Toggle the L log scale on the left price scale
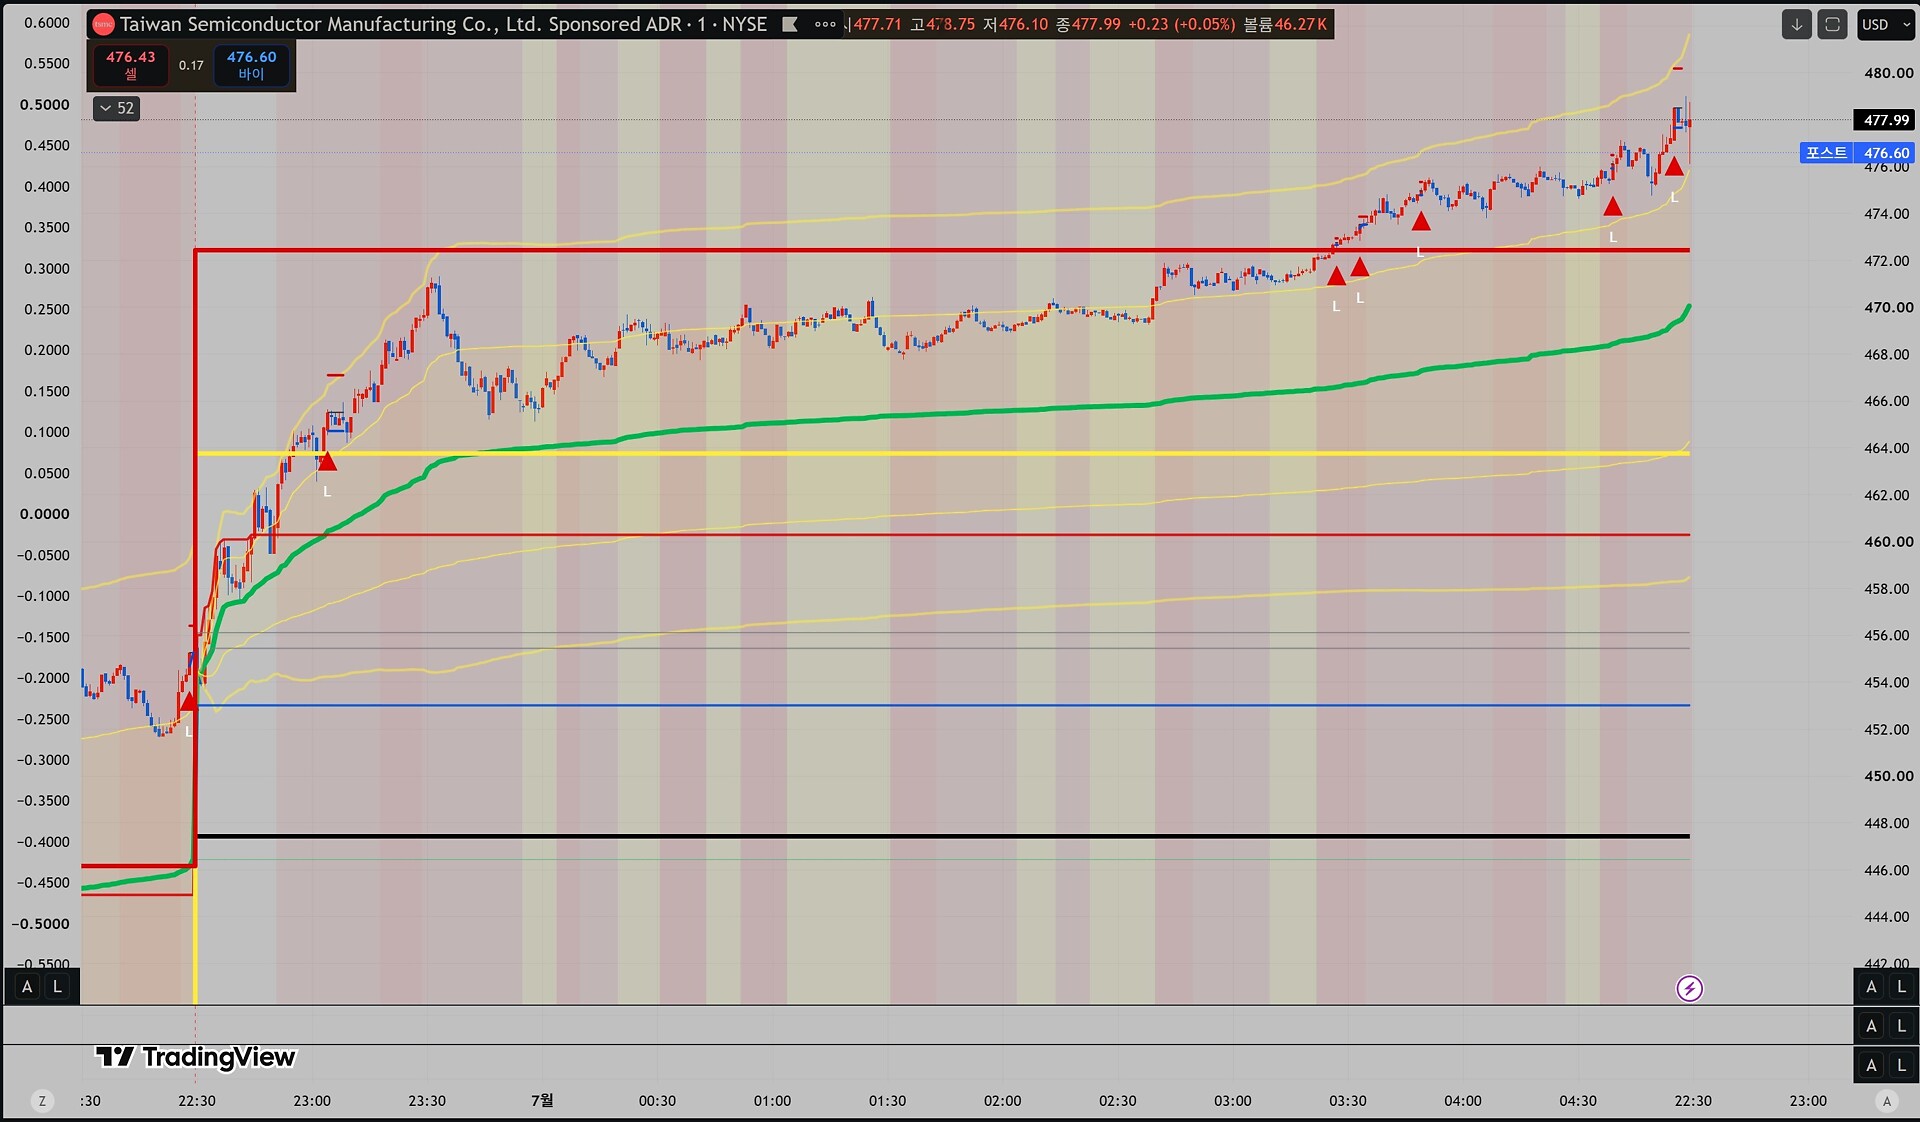 coord(57,987)
